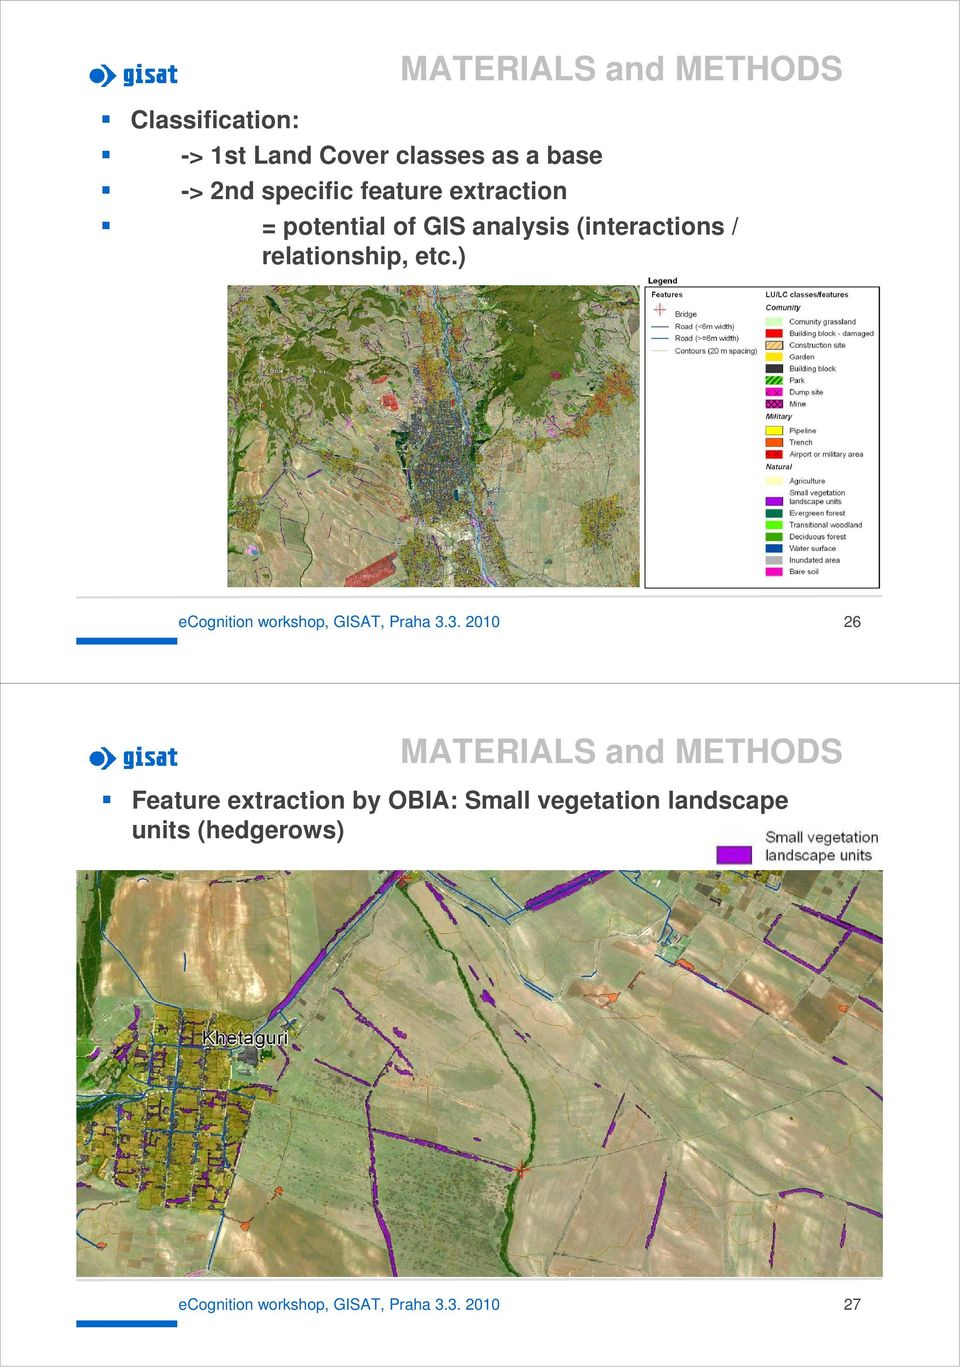Click the 'Features' legend subheading

coord(667,295)
